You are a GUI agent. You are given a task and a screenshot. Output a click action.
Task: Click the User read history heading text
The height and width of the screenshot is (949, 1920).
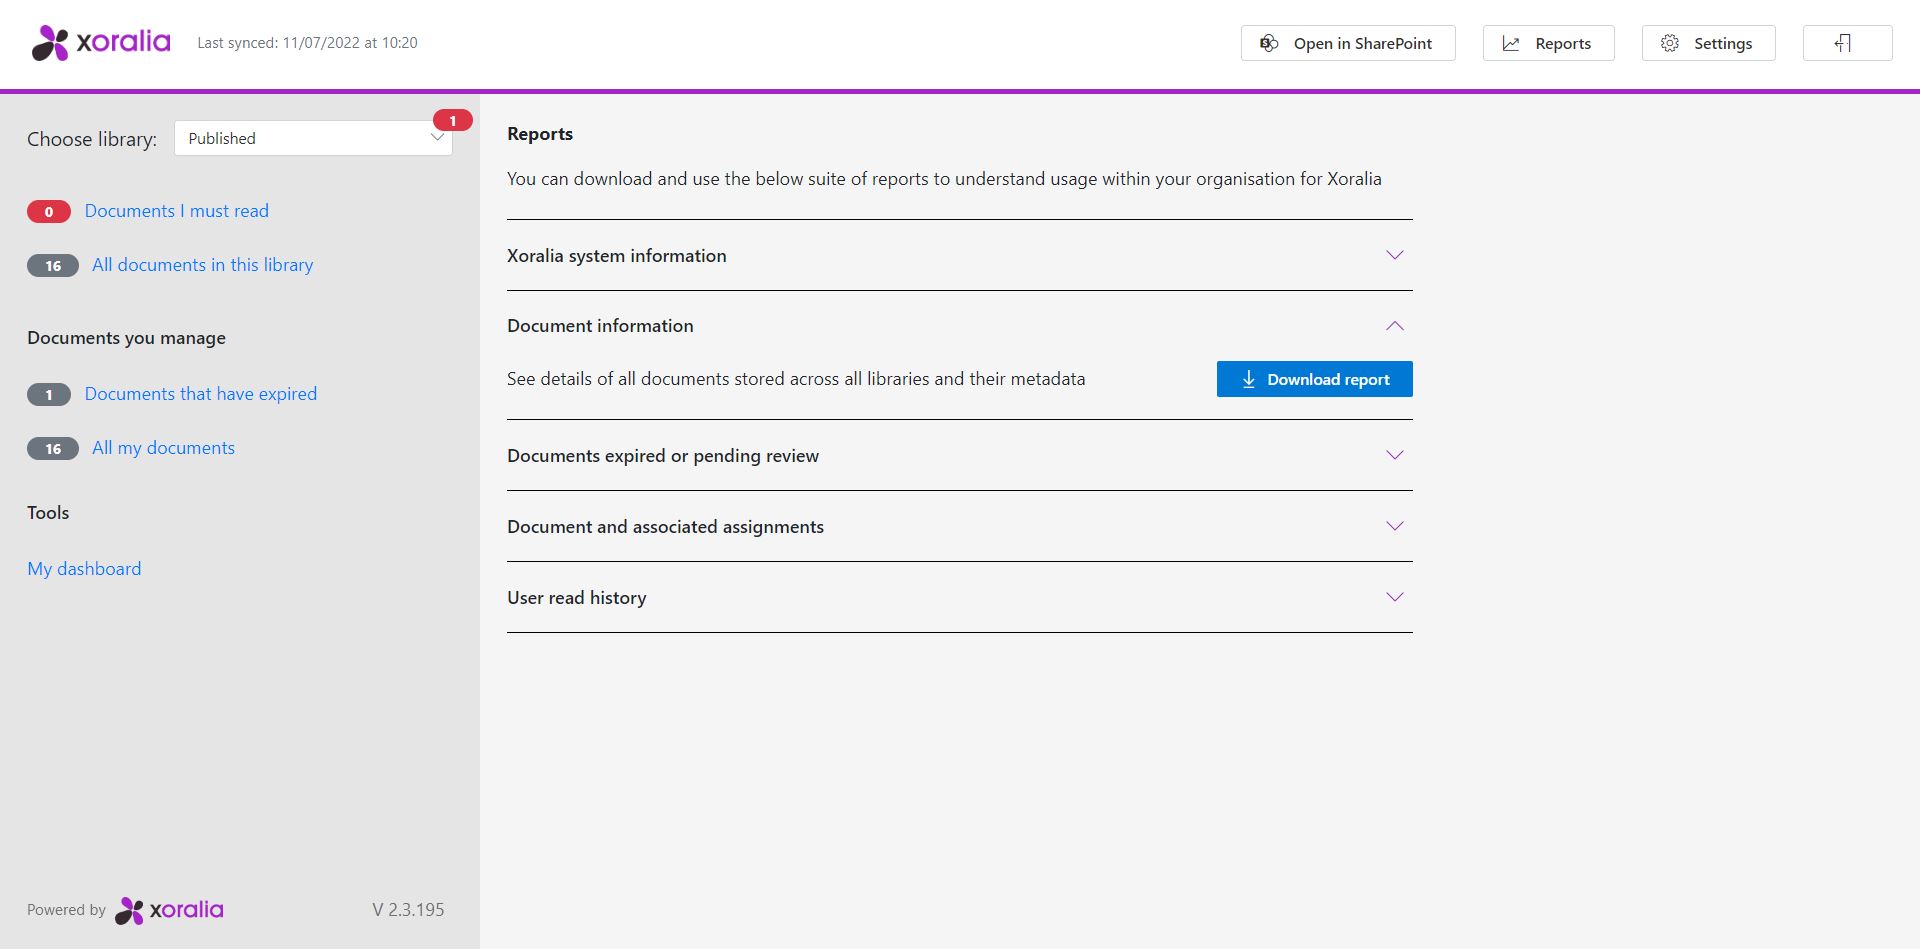(577, 598)
